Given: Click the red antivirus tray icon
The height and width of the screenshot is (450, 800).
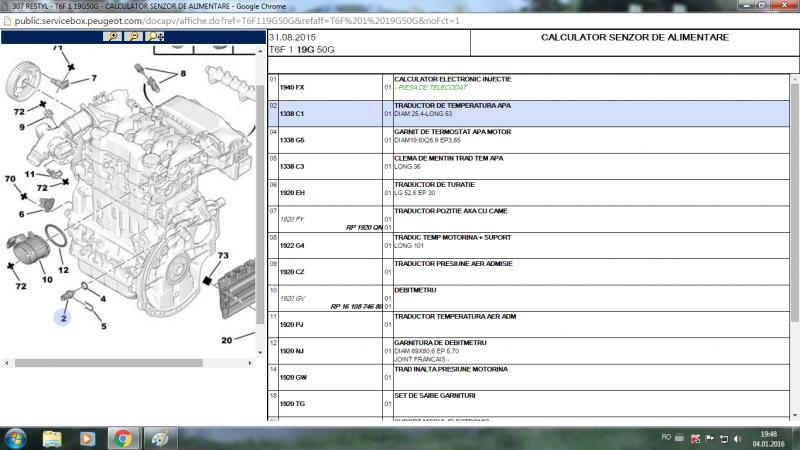Looking at the screenshot, I should click(695, 438).
